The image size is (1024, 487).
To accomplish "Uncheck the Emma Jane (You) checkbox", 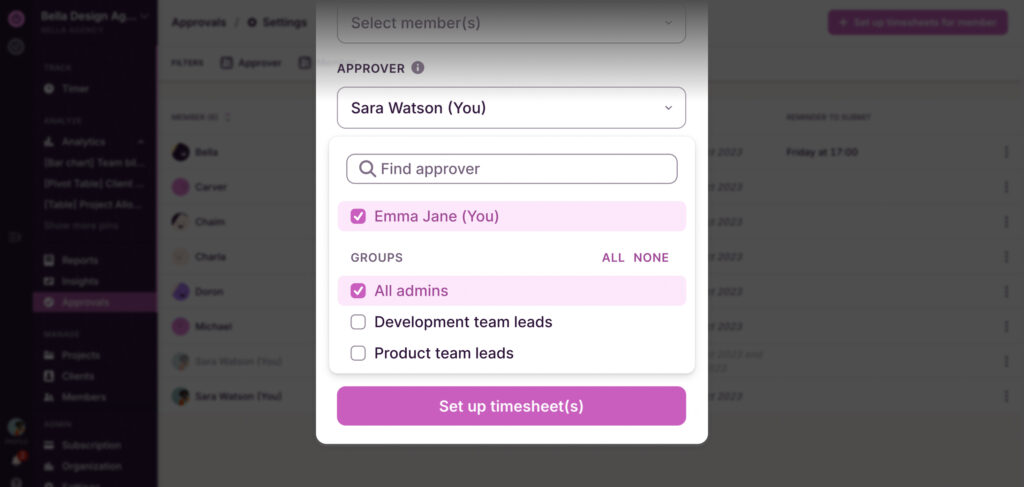I will pos(358,216).
